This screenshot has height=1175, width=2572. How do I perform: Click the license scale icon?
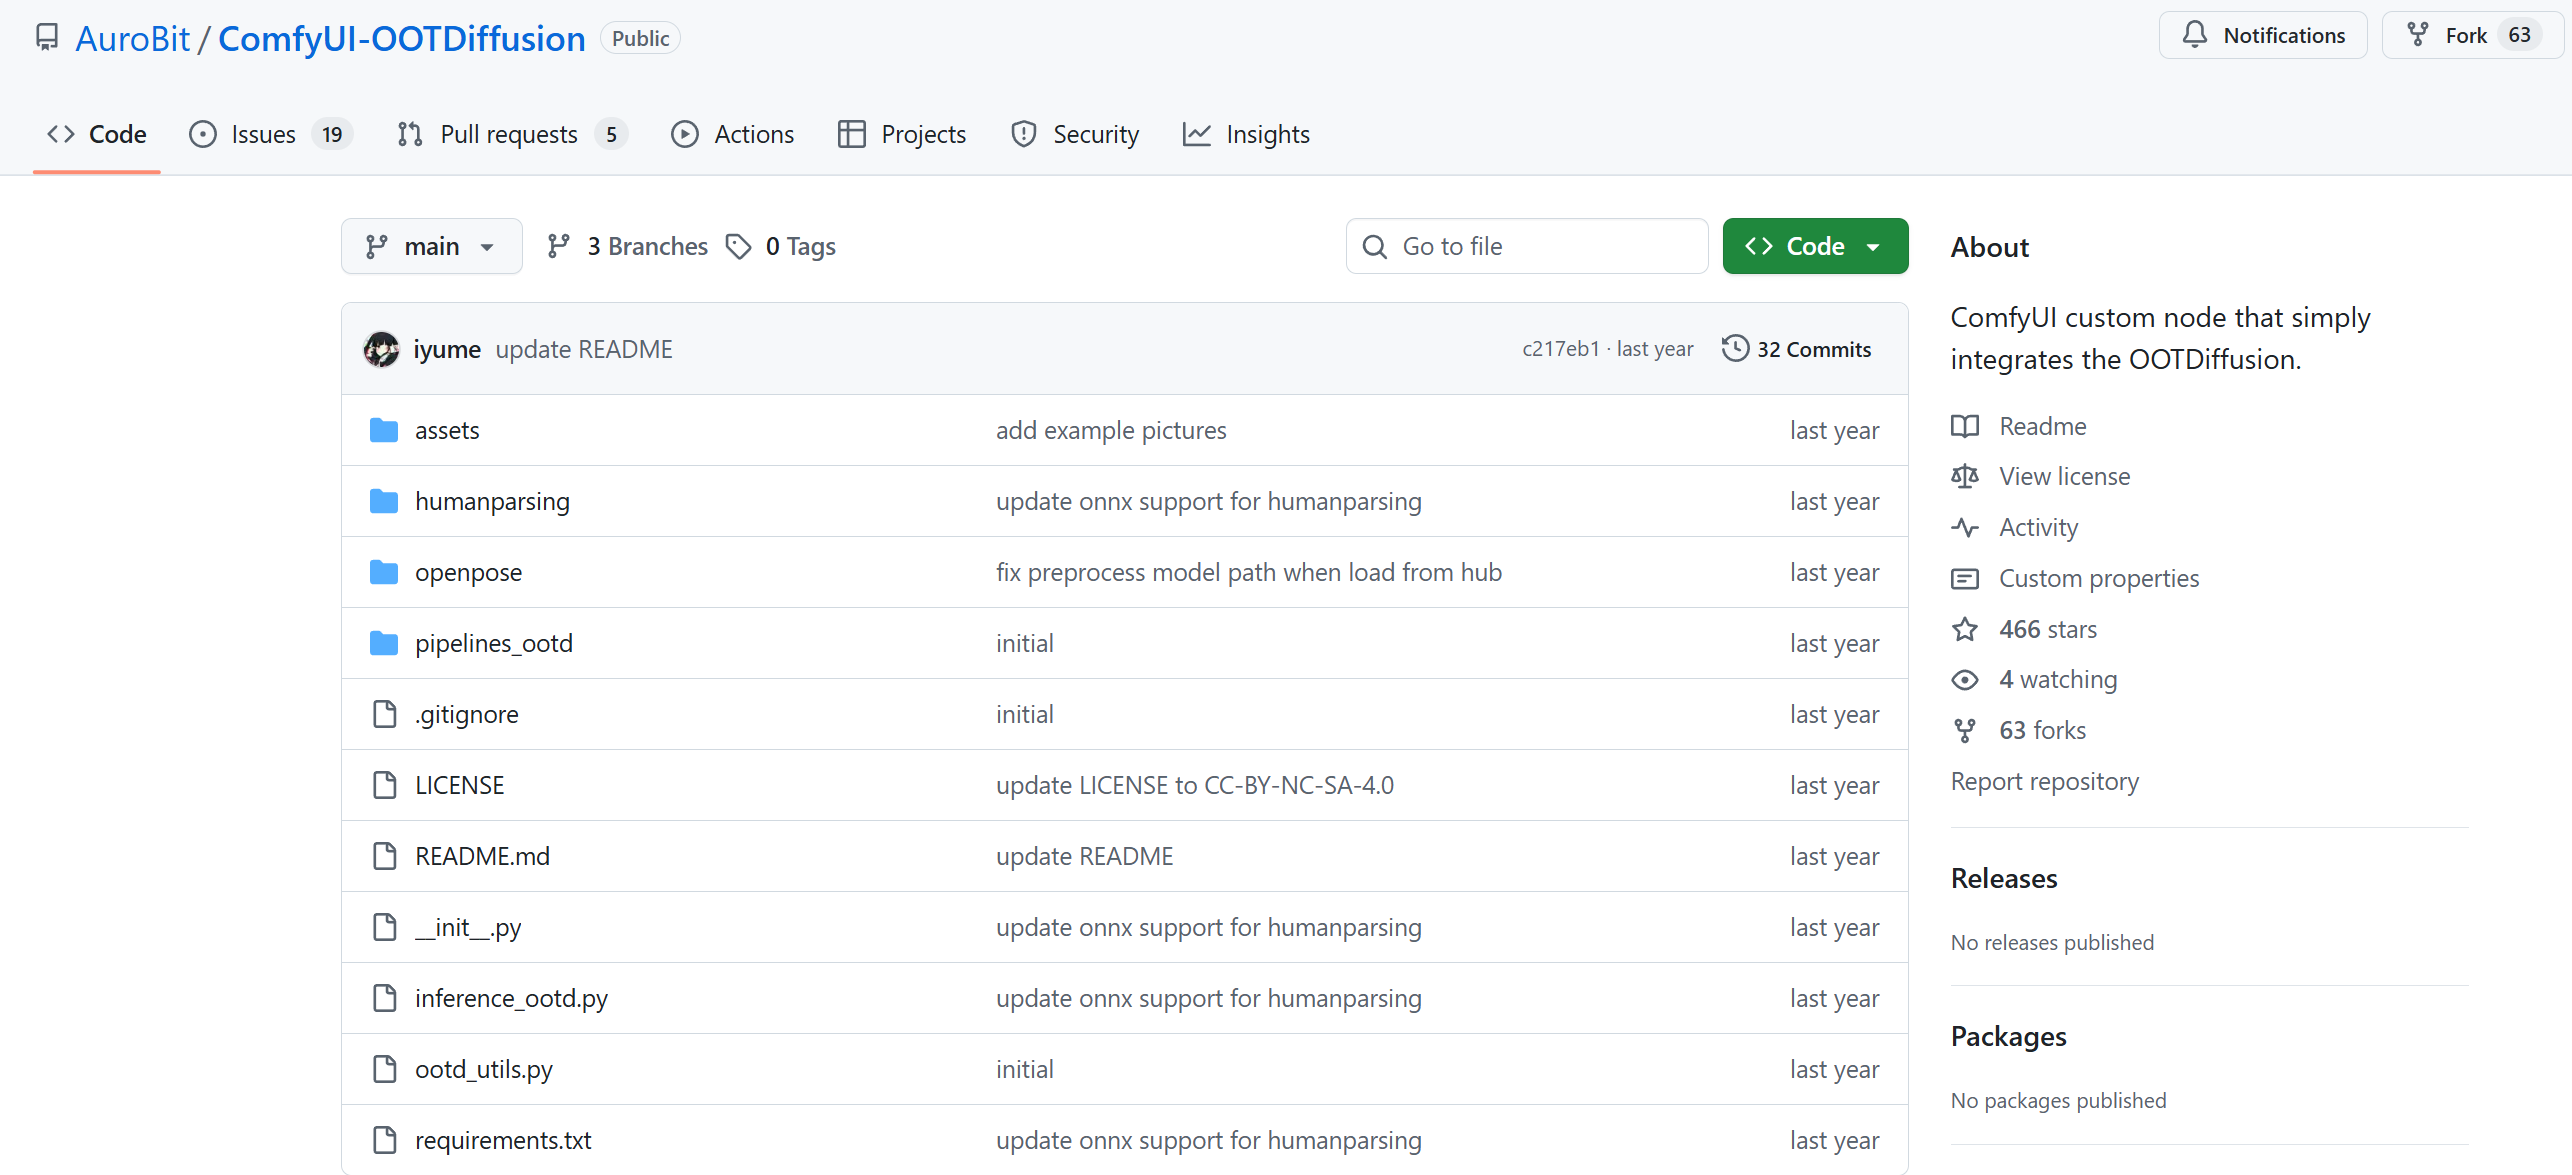click(1964, 476)
